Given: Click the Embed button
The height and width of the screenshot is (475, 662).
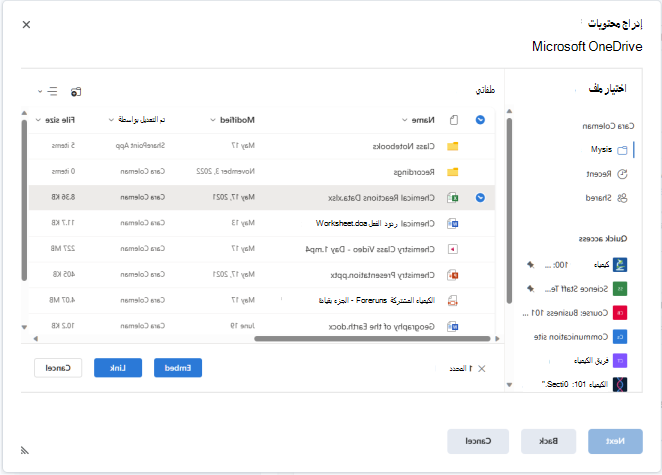Looking at the screenshot, I should (x=178, y=368).
